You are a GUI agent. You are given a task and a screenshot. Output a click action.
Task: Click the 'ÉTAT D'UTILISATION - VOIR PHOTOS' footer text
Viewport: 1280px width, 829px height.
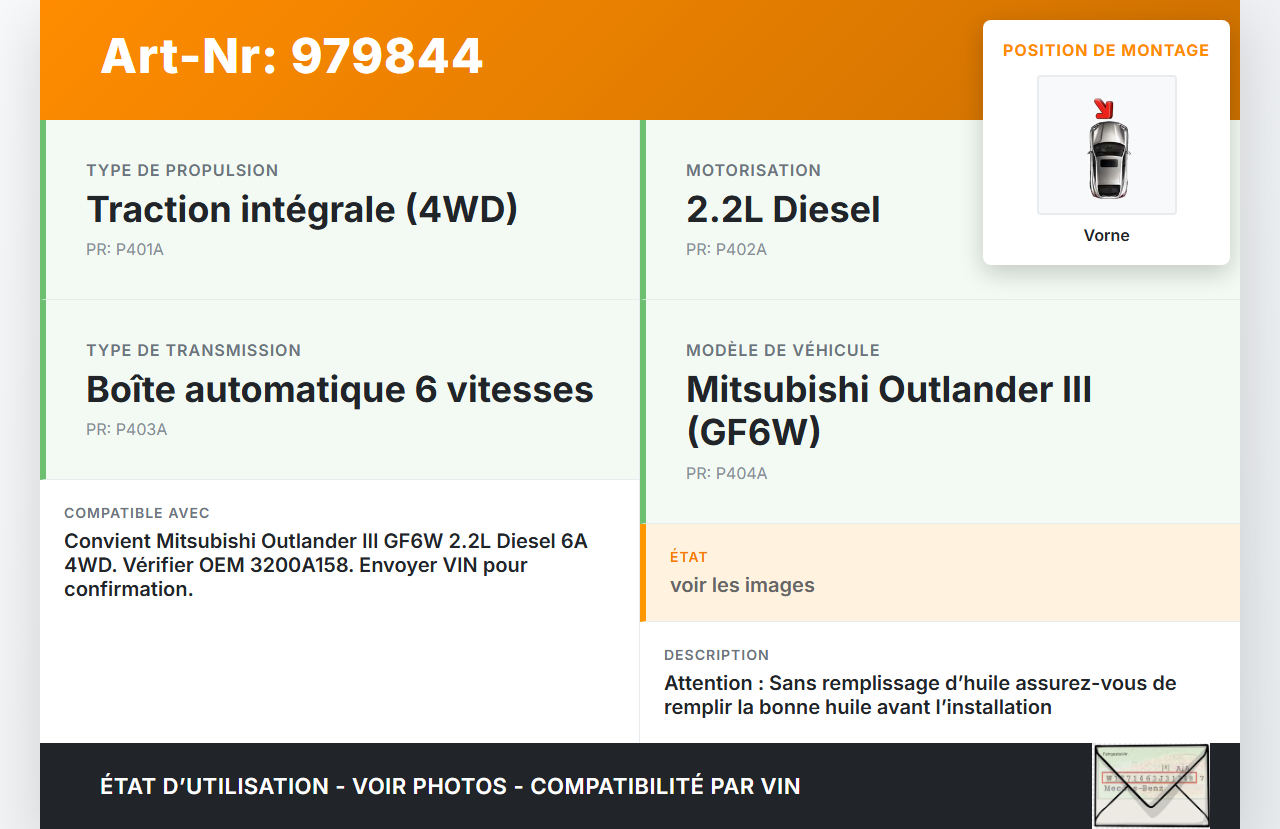tap(450, 786)
